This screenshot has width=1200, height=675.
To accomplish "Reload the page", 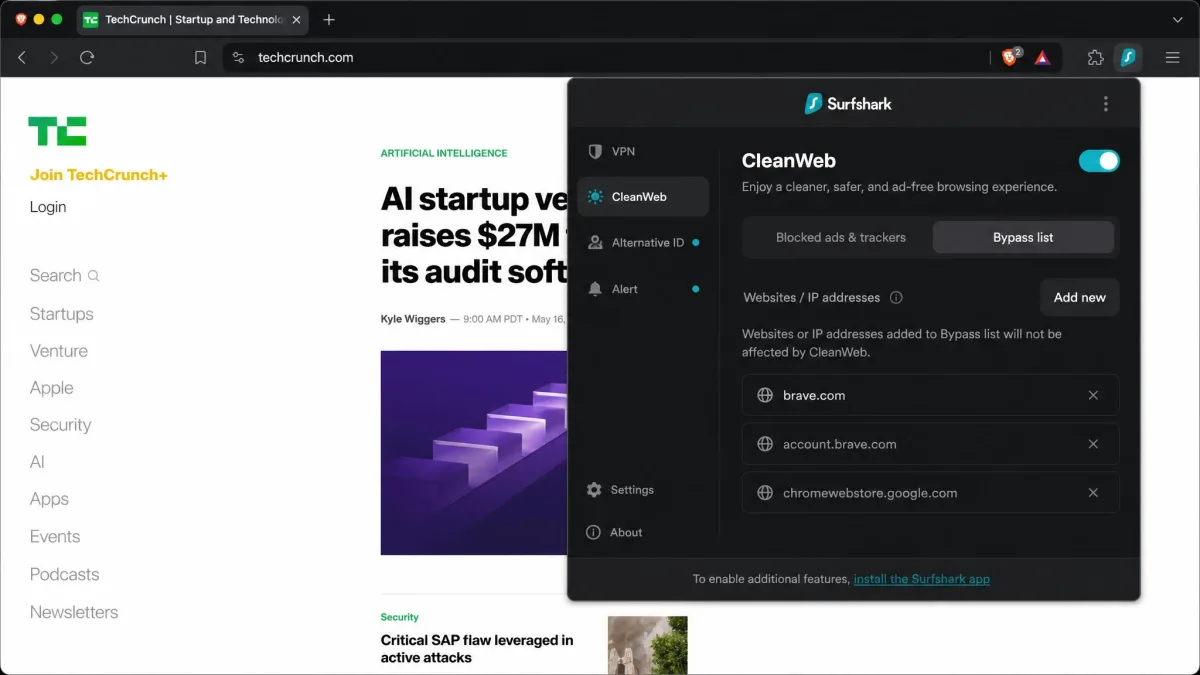I will pyautogui.click(x=87, y=58).
